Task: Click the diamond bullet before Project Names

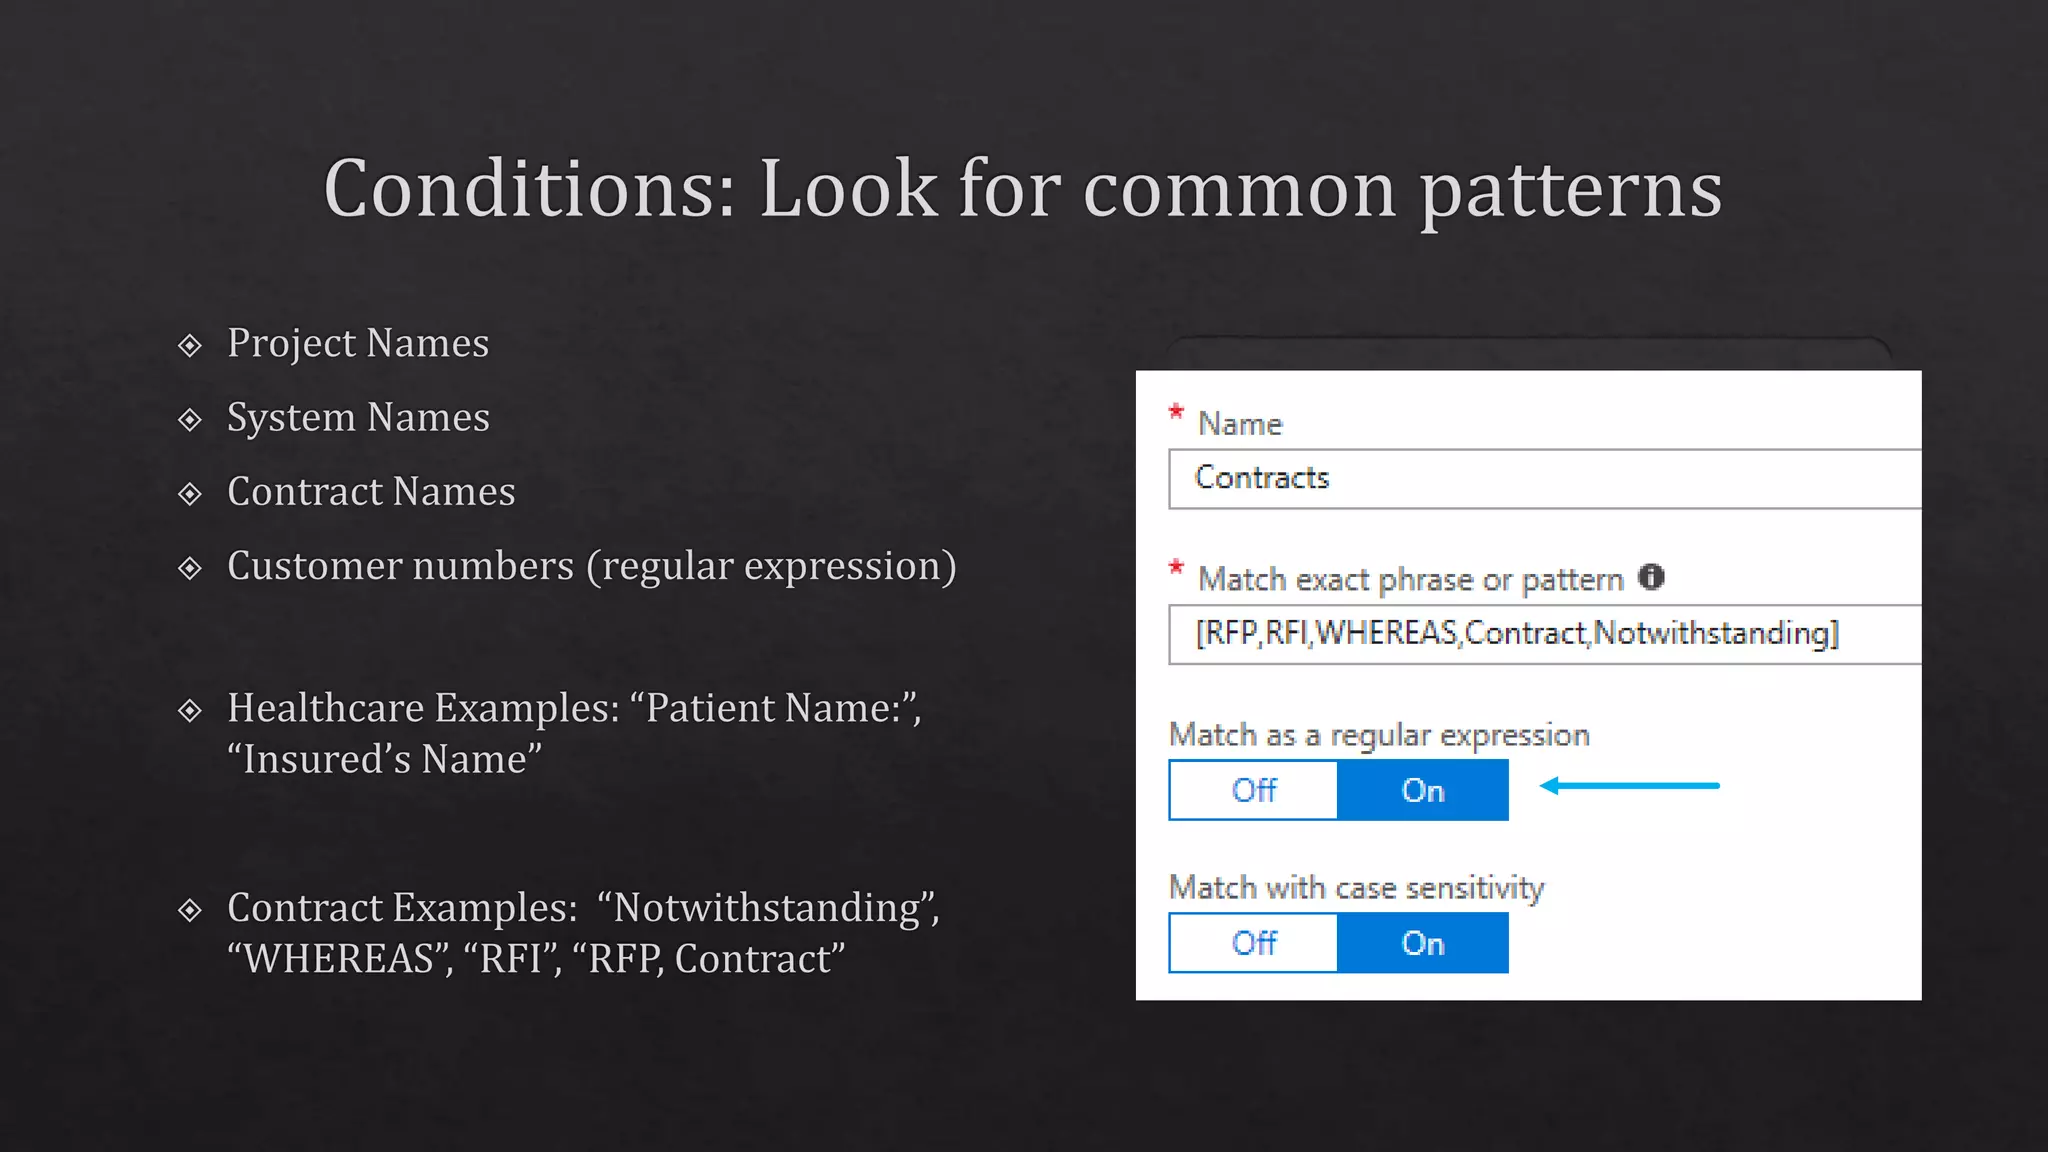Action: [x=190, y=346]
